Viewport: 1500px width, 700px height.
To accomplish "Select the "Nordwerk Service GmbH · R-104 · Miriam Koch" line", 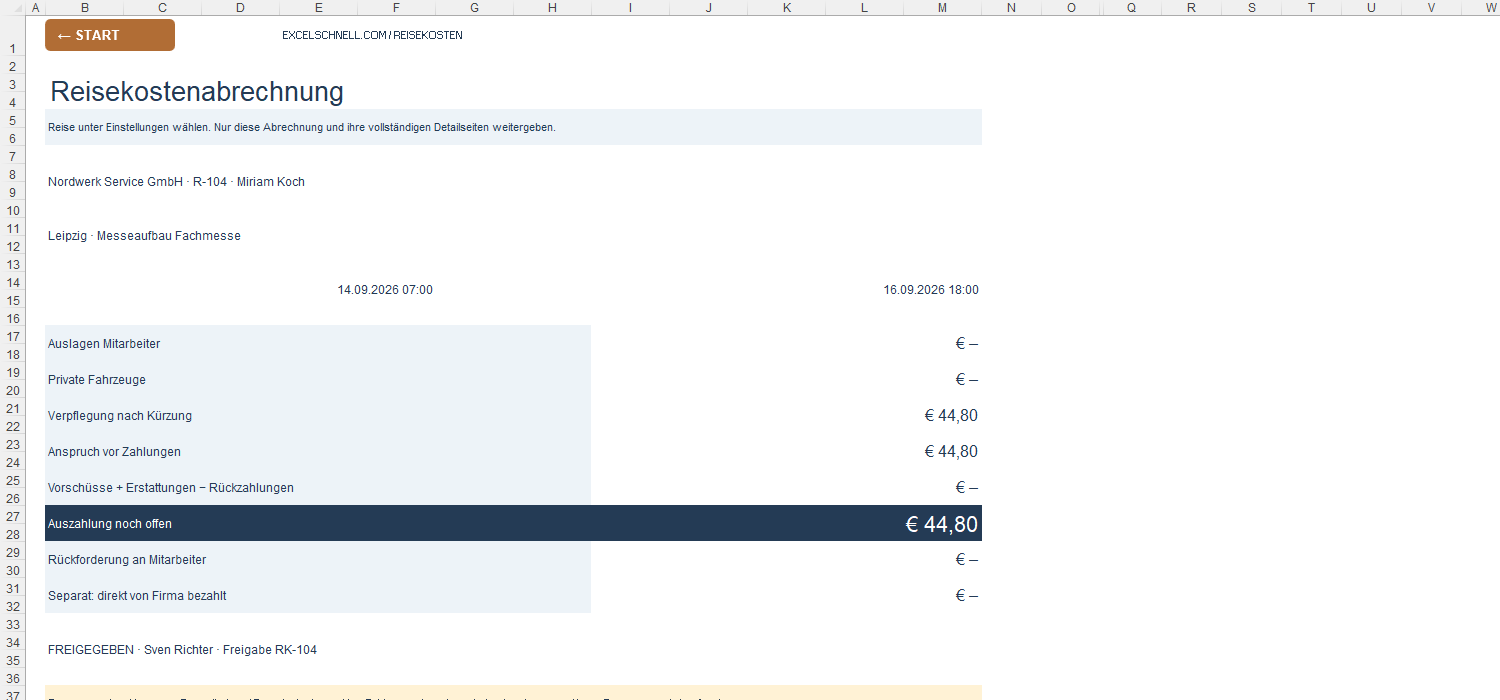I will click(x=176, y=182).
